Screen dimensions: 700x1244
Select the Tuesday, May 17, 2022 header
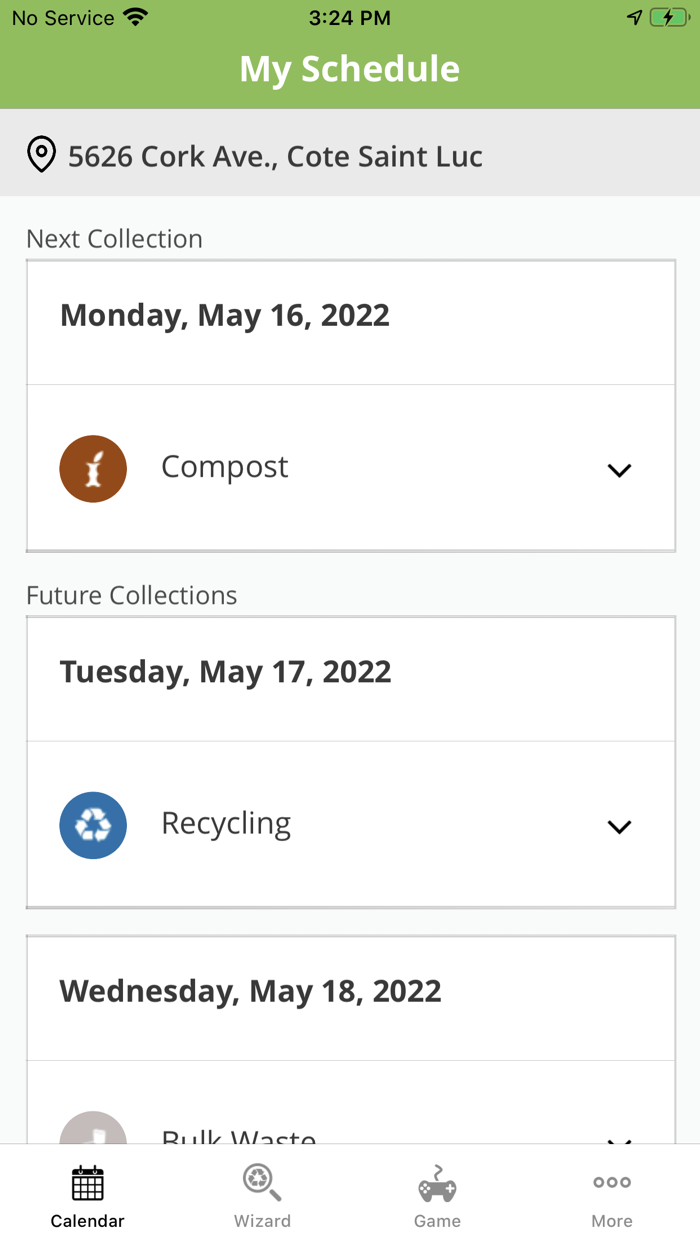click(x=225, y=672)
